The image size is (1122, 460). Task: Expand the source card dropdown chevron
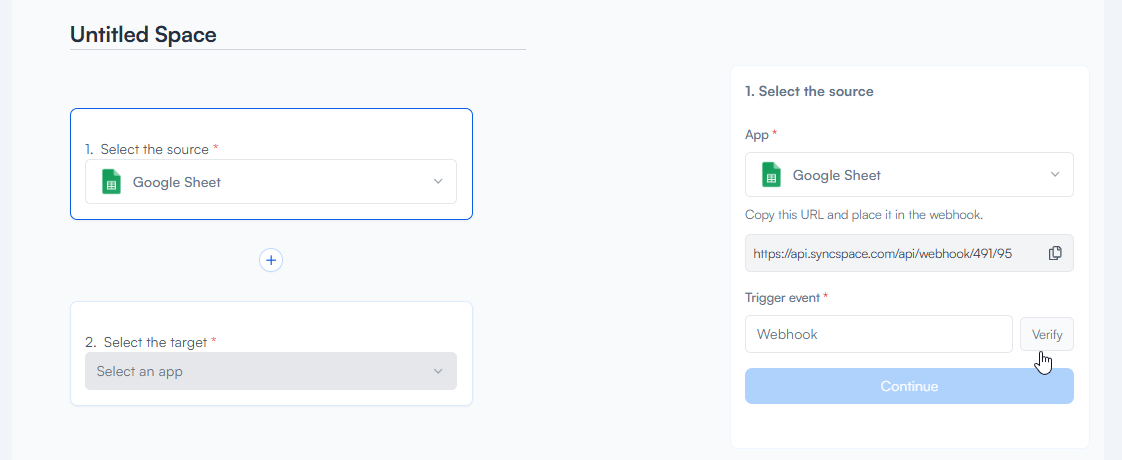click(x=437, y=182)
